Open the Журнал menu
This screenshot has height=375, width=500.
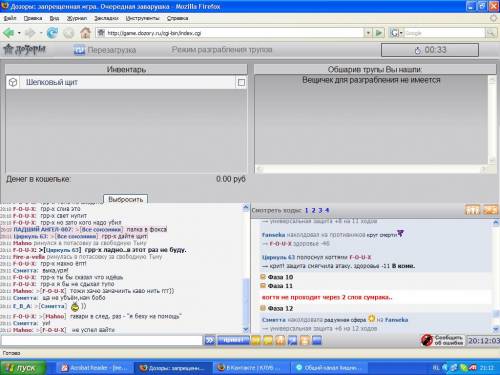[77, 18]
